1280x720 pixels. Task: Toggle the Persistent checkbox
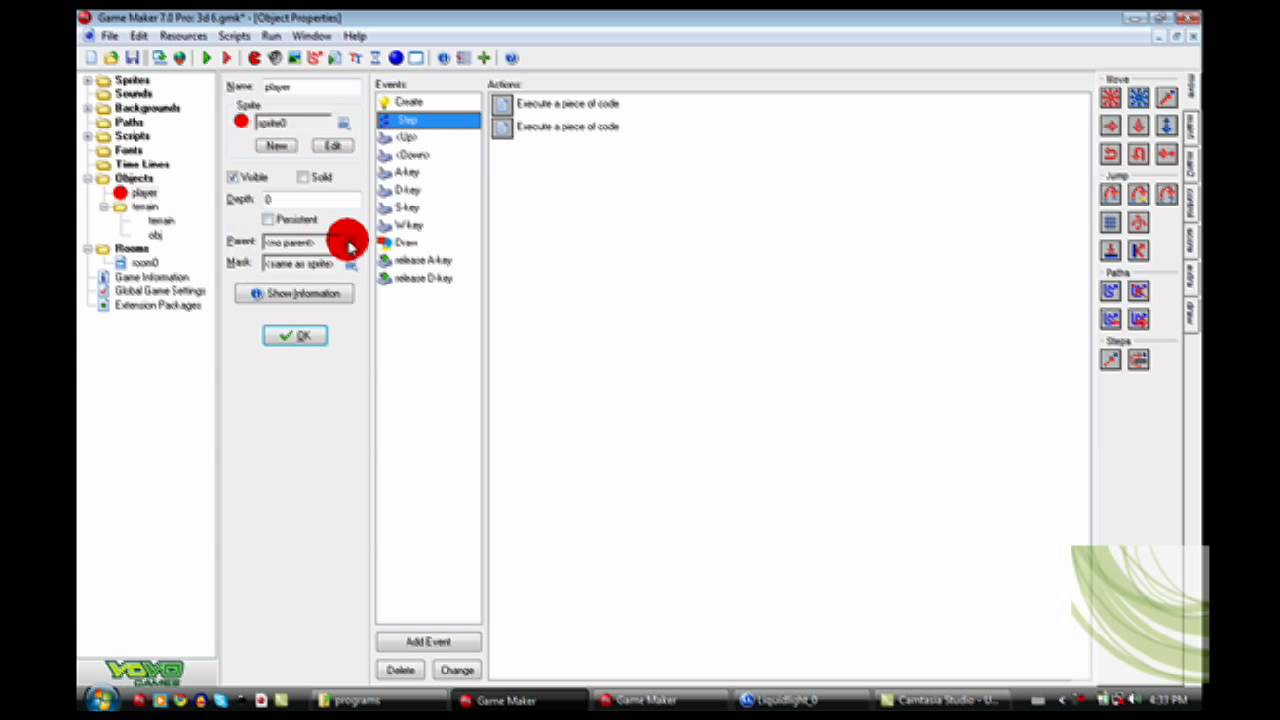268,219
